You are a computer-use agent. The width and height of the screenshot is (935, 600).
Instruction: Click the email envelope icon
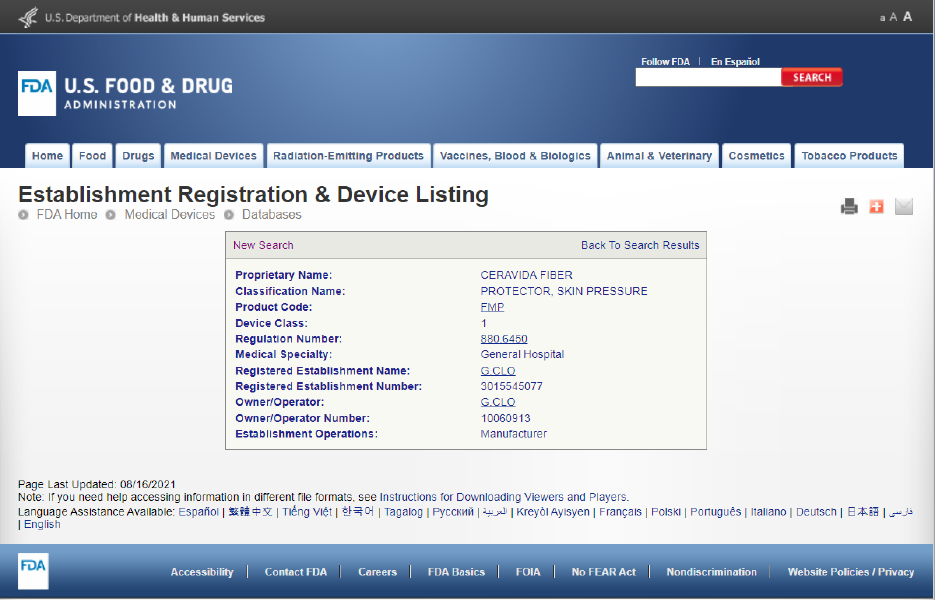904,207
